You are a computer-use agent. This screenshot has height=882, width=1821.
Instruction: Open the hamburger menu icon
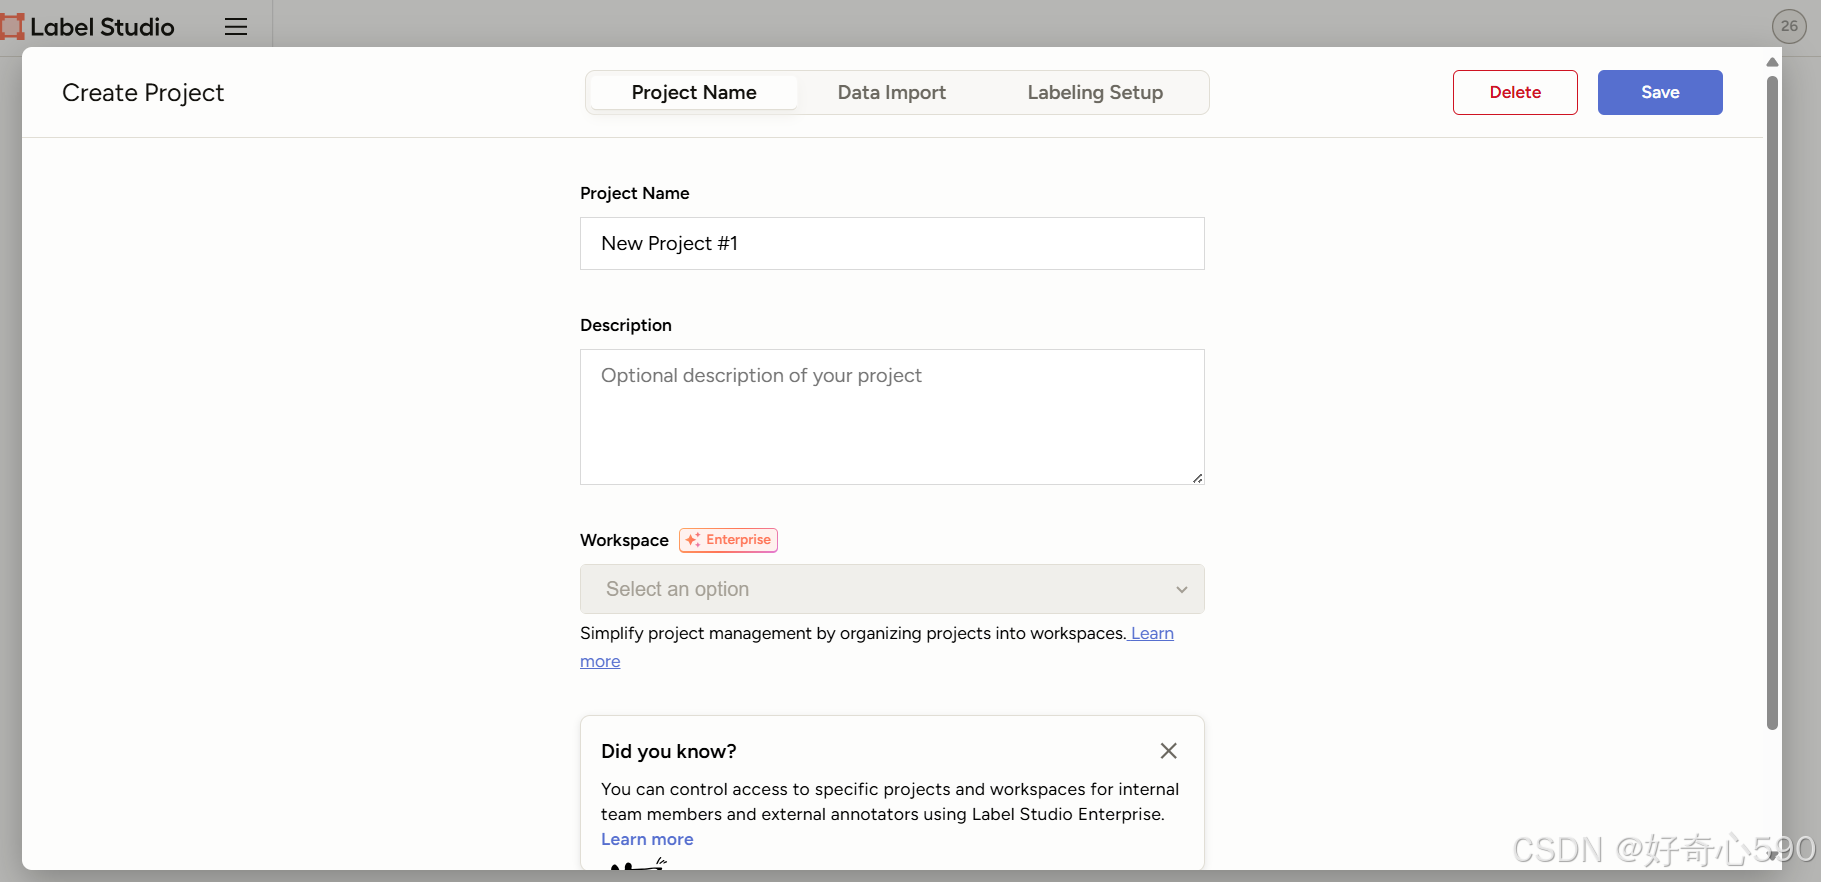[x=236, y=27]
